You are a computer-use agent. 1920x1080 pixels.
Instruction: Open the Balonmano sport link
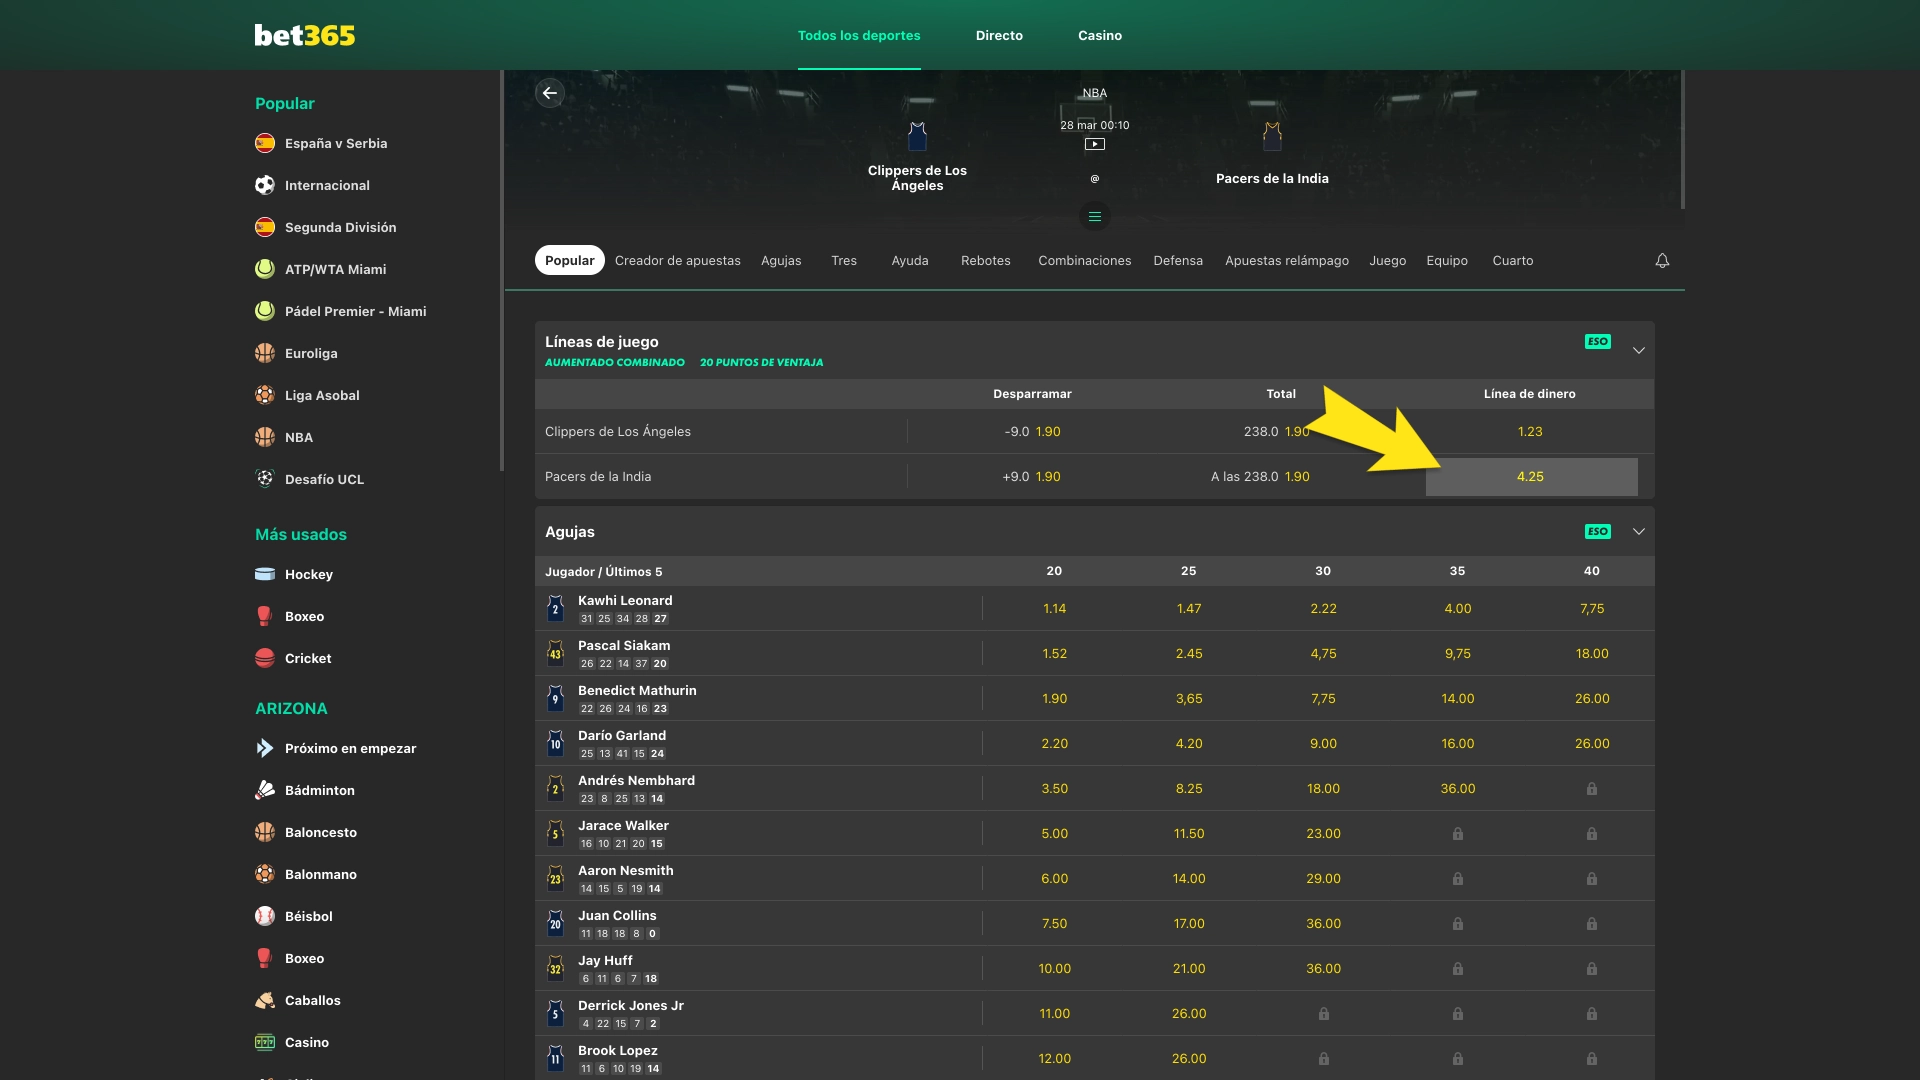point(321,874)
